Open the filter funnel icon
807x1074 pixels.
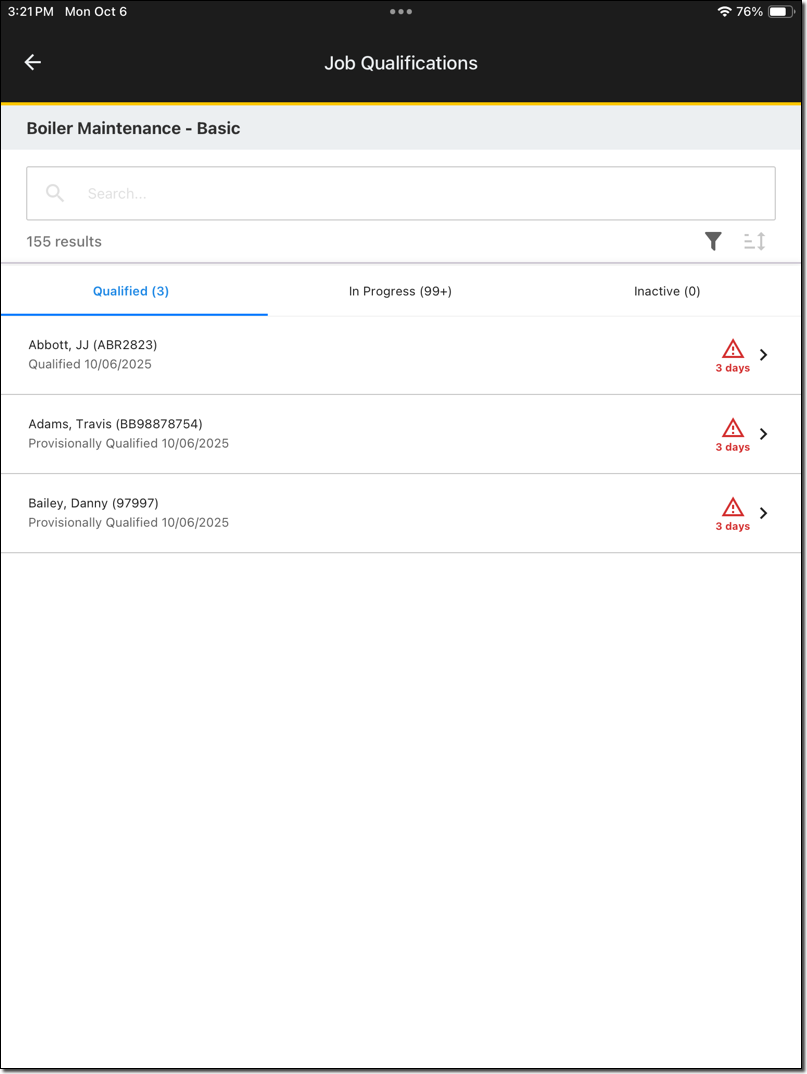click(713, 241)
